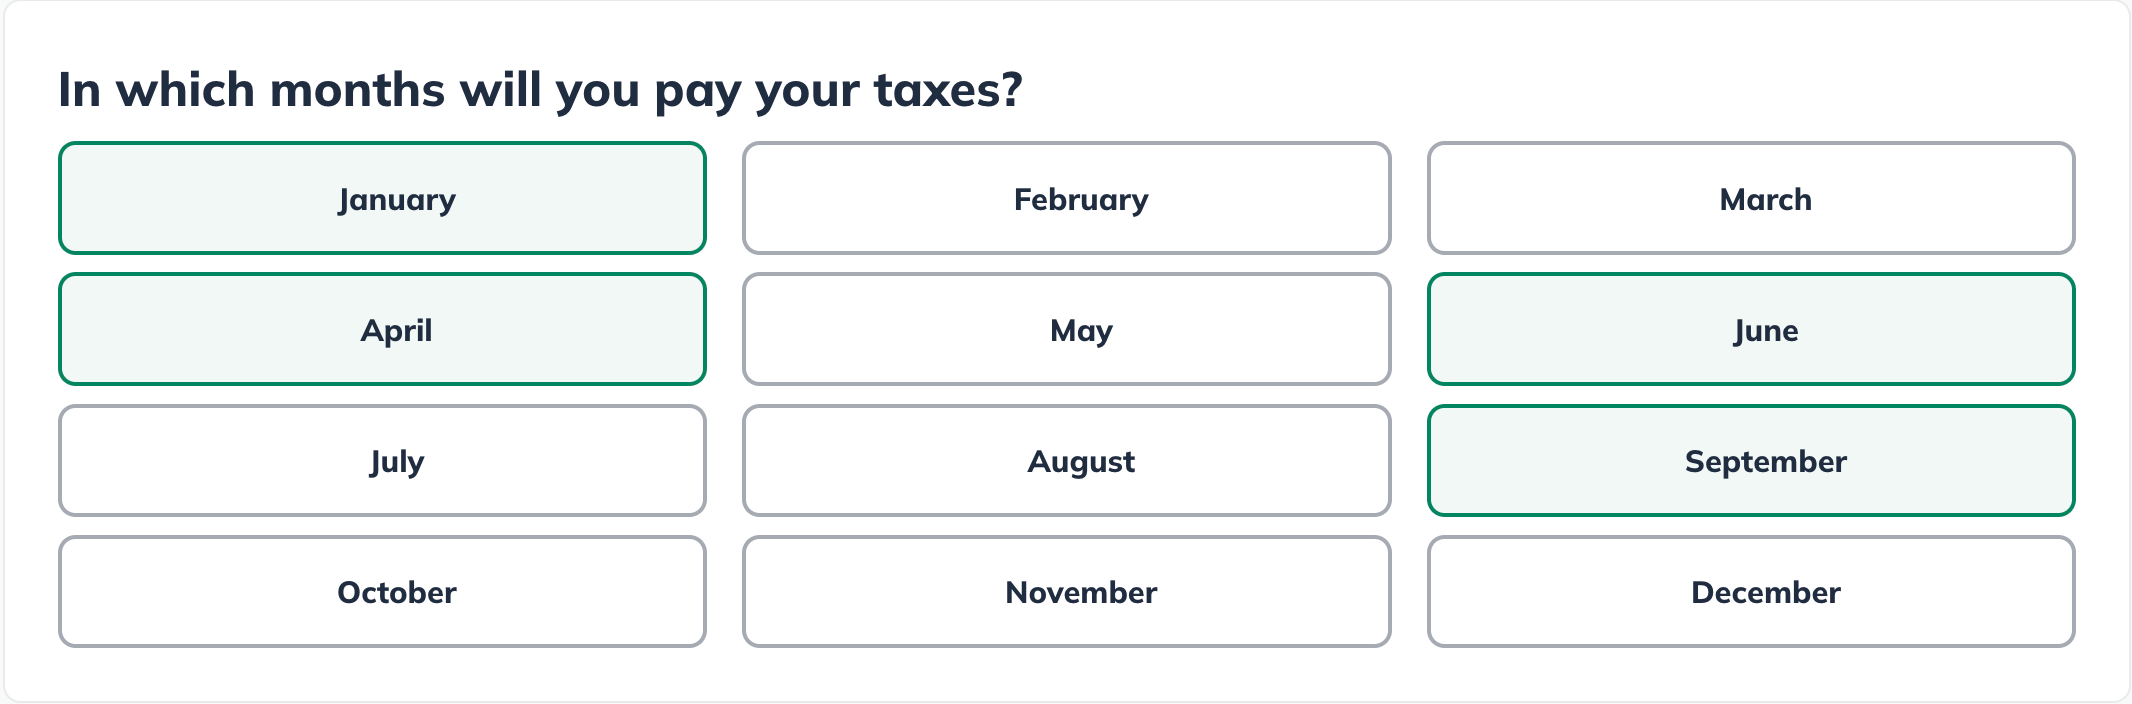The width and height of the screenshot is (2132, 704).
Task: Click the July button in the first column
Action: 395,461
